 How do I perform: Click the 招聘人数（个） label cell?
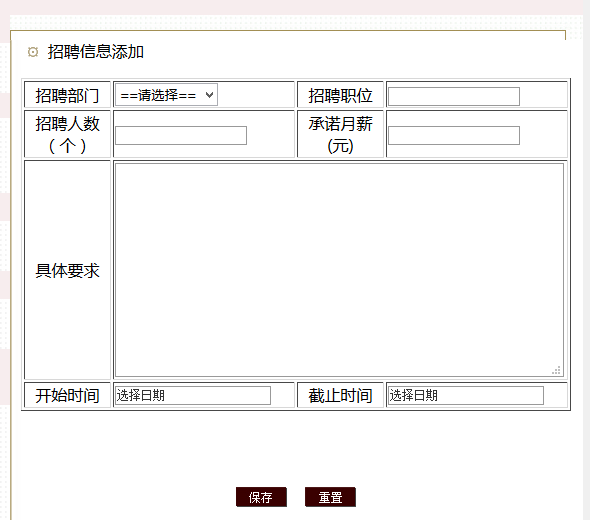tap(67, 134)
